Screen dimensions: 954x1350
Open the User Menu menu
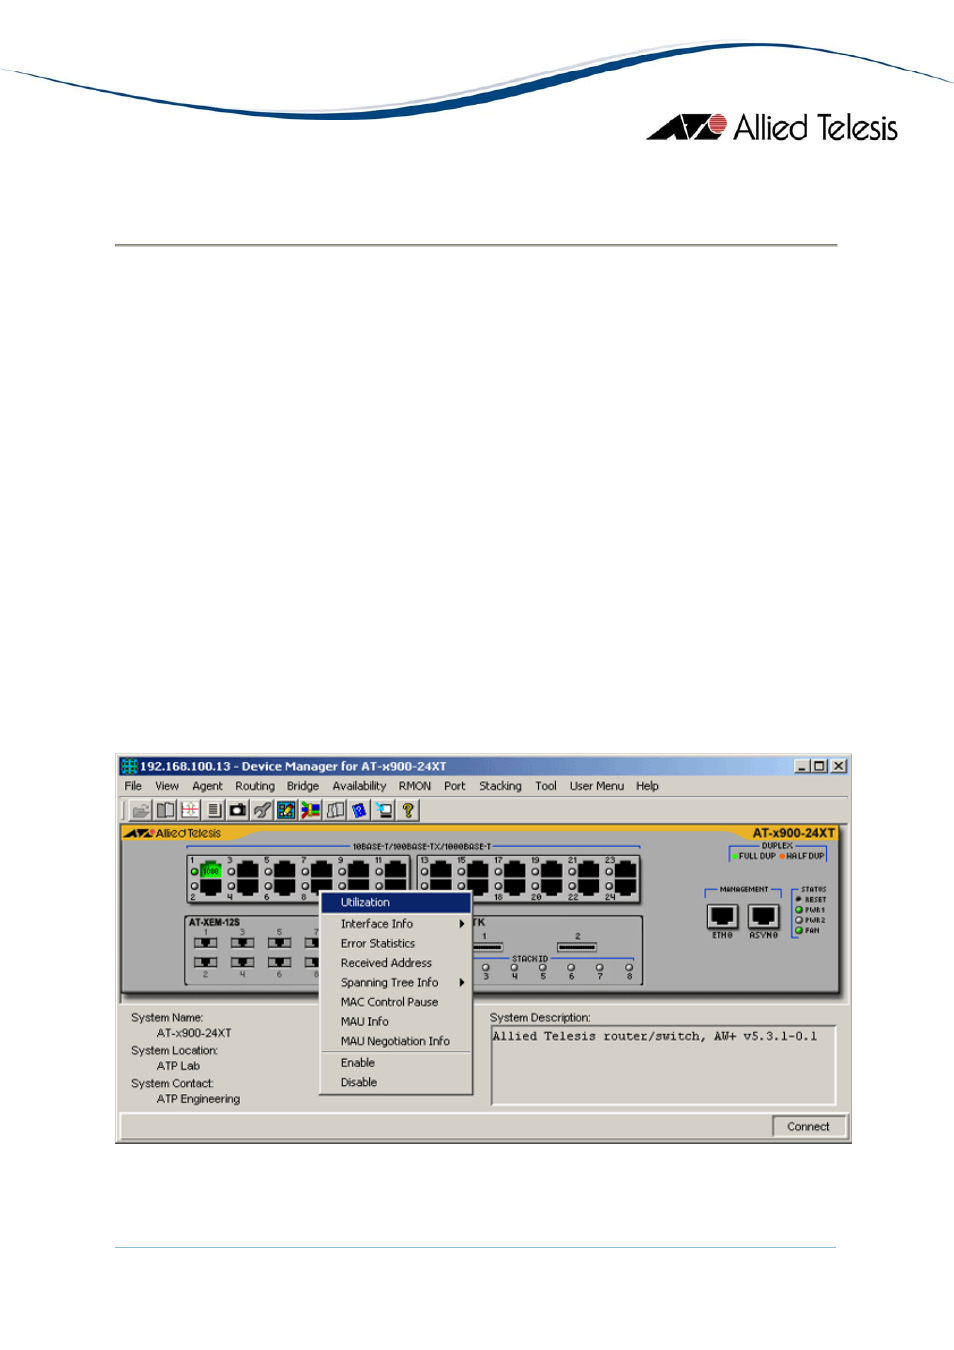coord(597,786)
